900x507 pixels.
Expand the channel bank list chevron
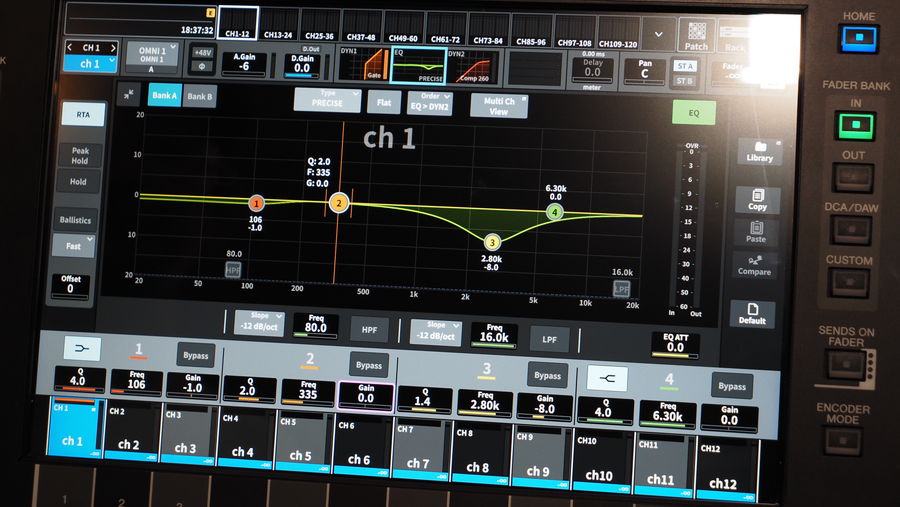point(657,33)
